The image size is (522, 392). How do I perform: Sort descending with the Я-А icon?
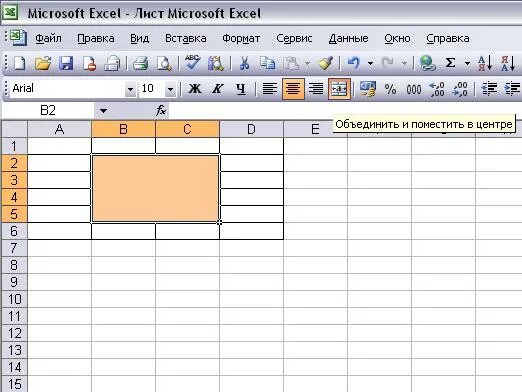tap(508, 63)
